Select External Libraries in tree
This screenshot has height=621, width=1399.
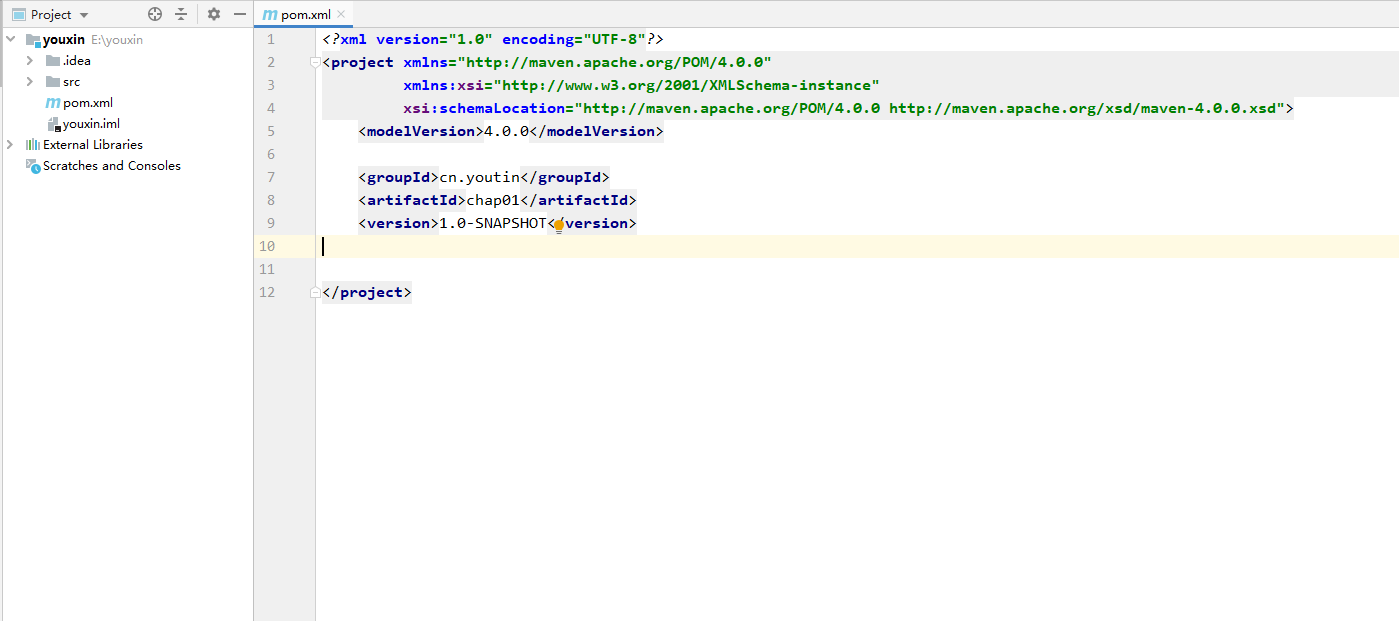tap(93, 145)
